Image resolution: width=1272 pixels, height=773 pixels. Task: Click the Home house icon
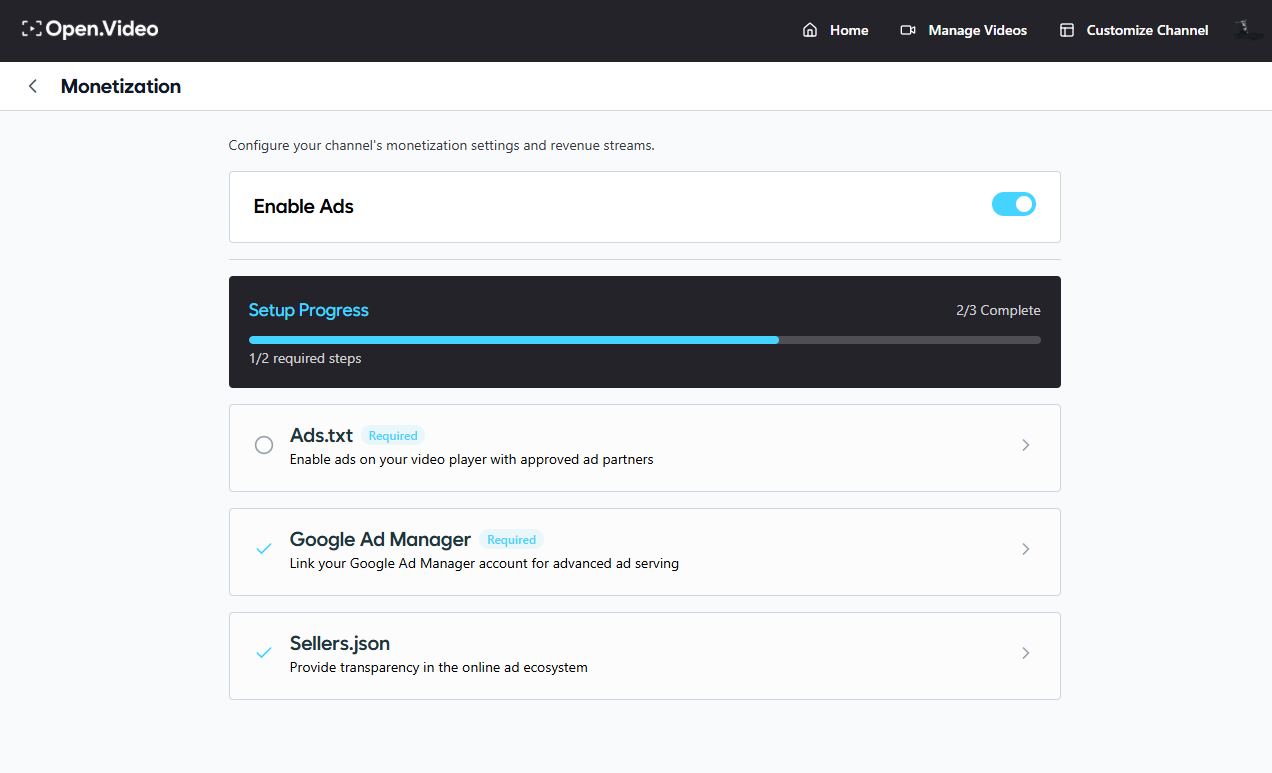coord(810,30)
